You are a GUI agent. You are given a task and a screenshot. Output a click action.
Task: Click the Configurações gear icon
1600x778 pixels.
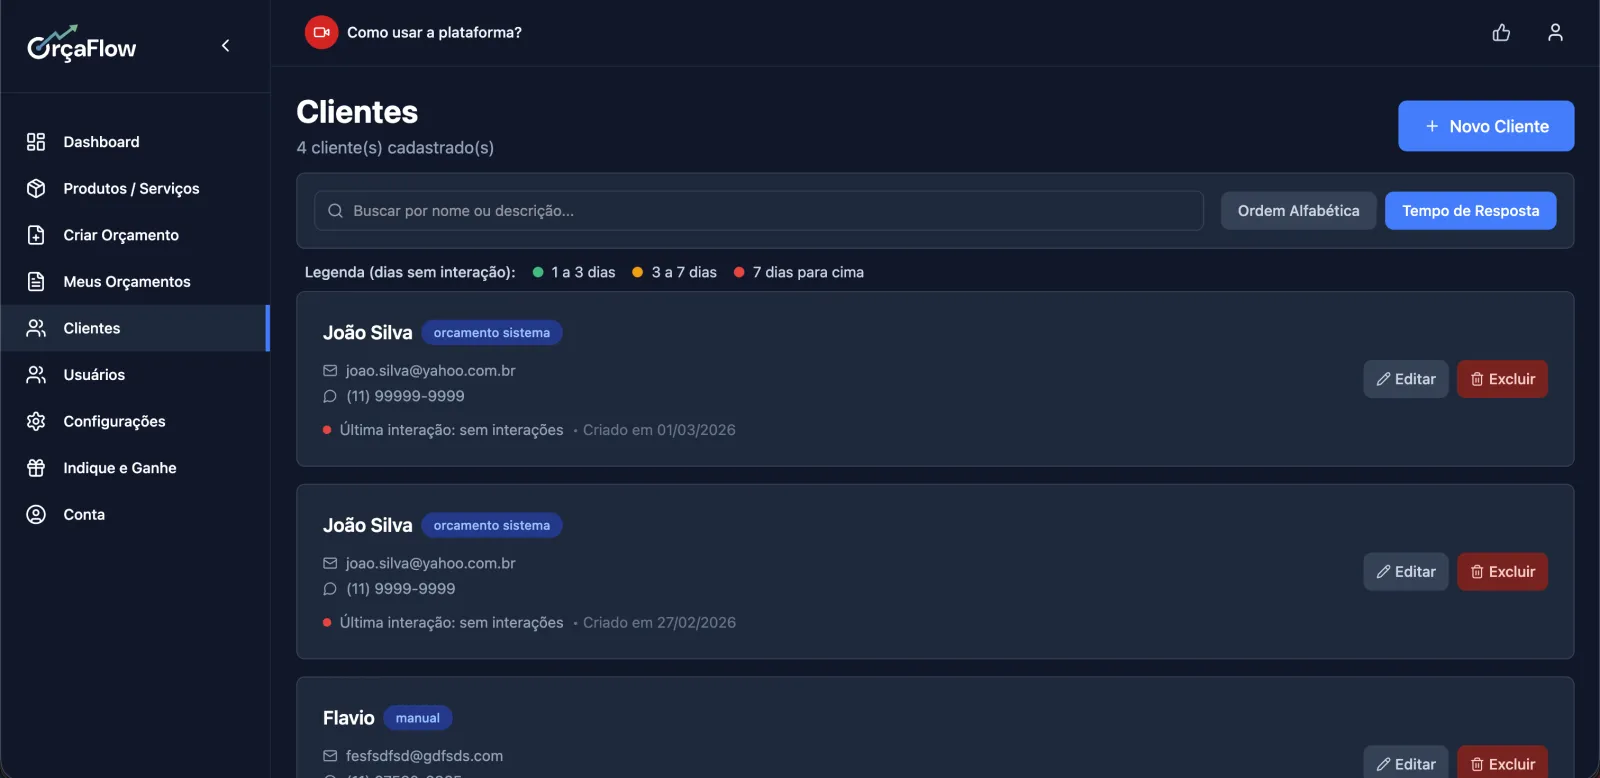36,421
